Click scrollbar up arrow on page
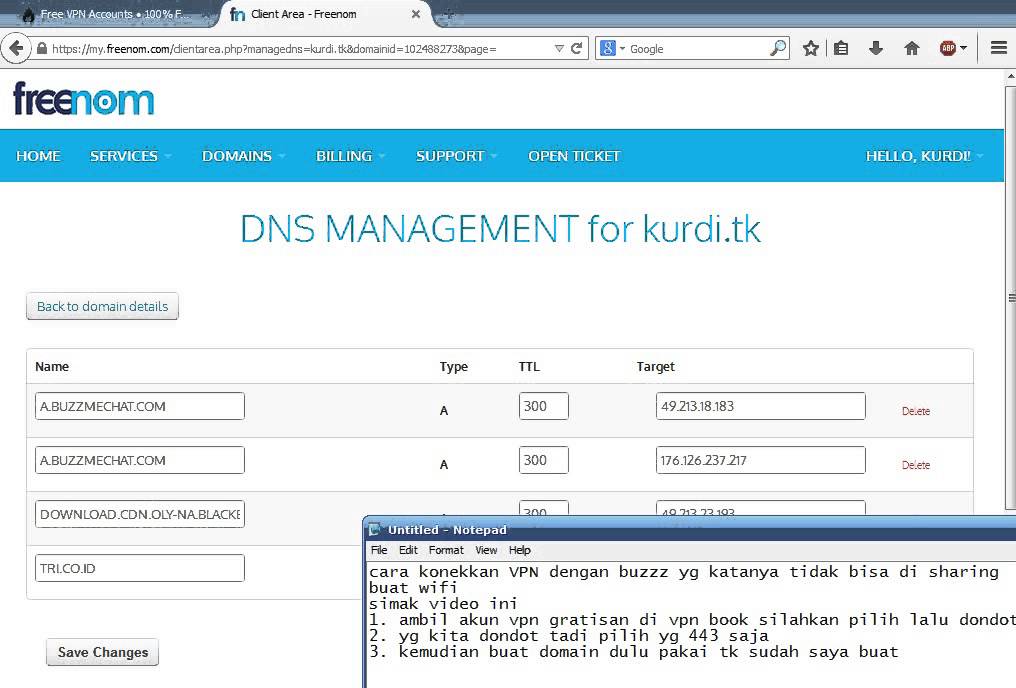Image resolution: width=1016 pixels, height=688 pixels. (1010, 76)
